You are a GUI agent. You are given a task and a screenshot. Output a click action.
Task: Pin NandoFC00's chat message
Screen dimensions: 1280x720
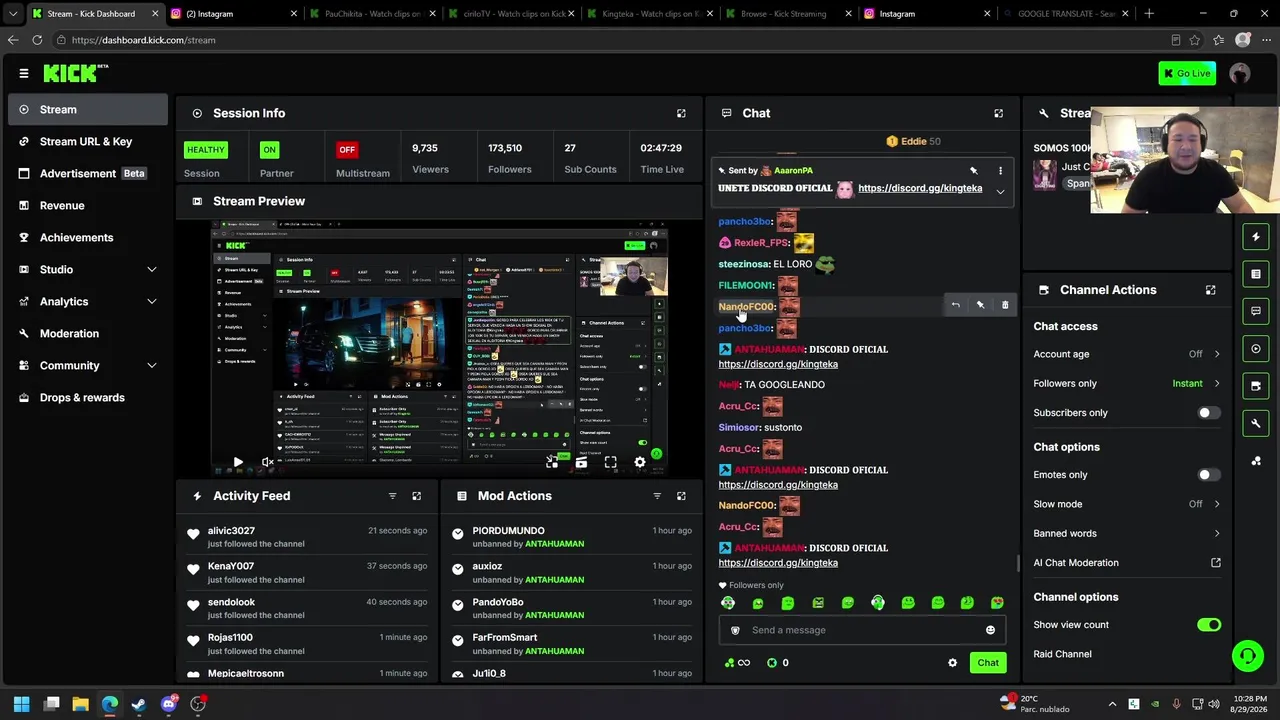pyautogui.click(x=980, y=305)
